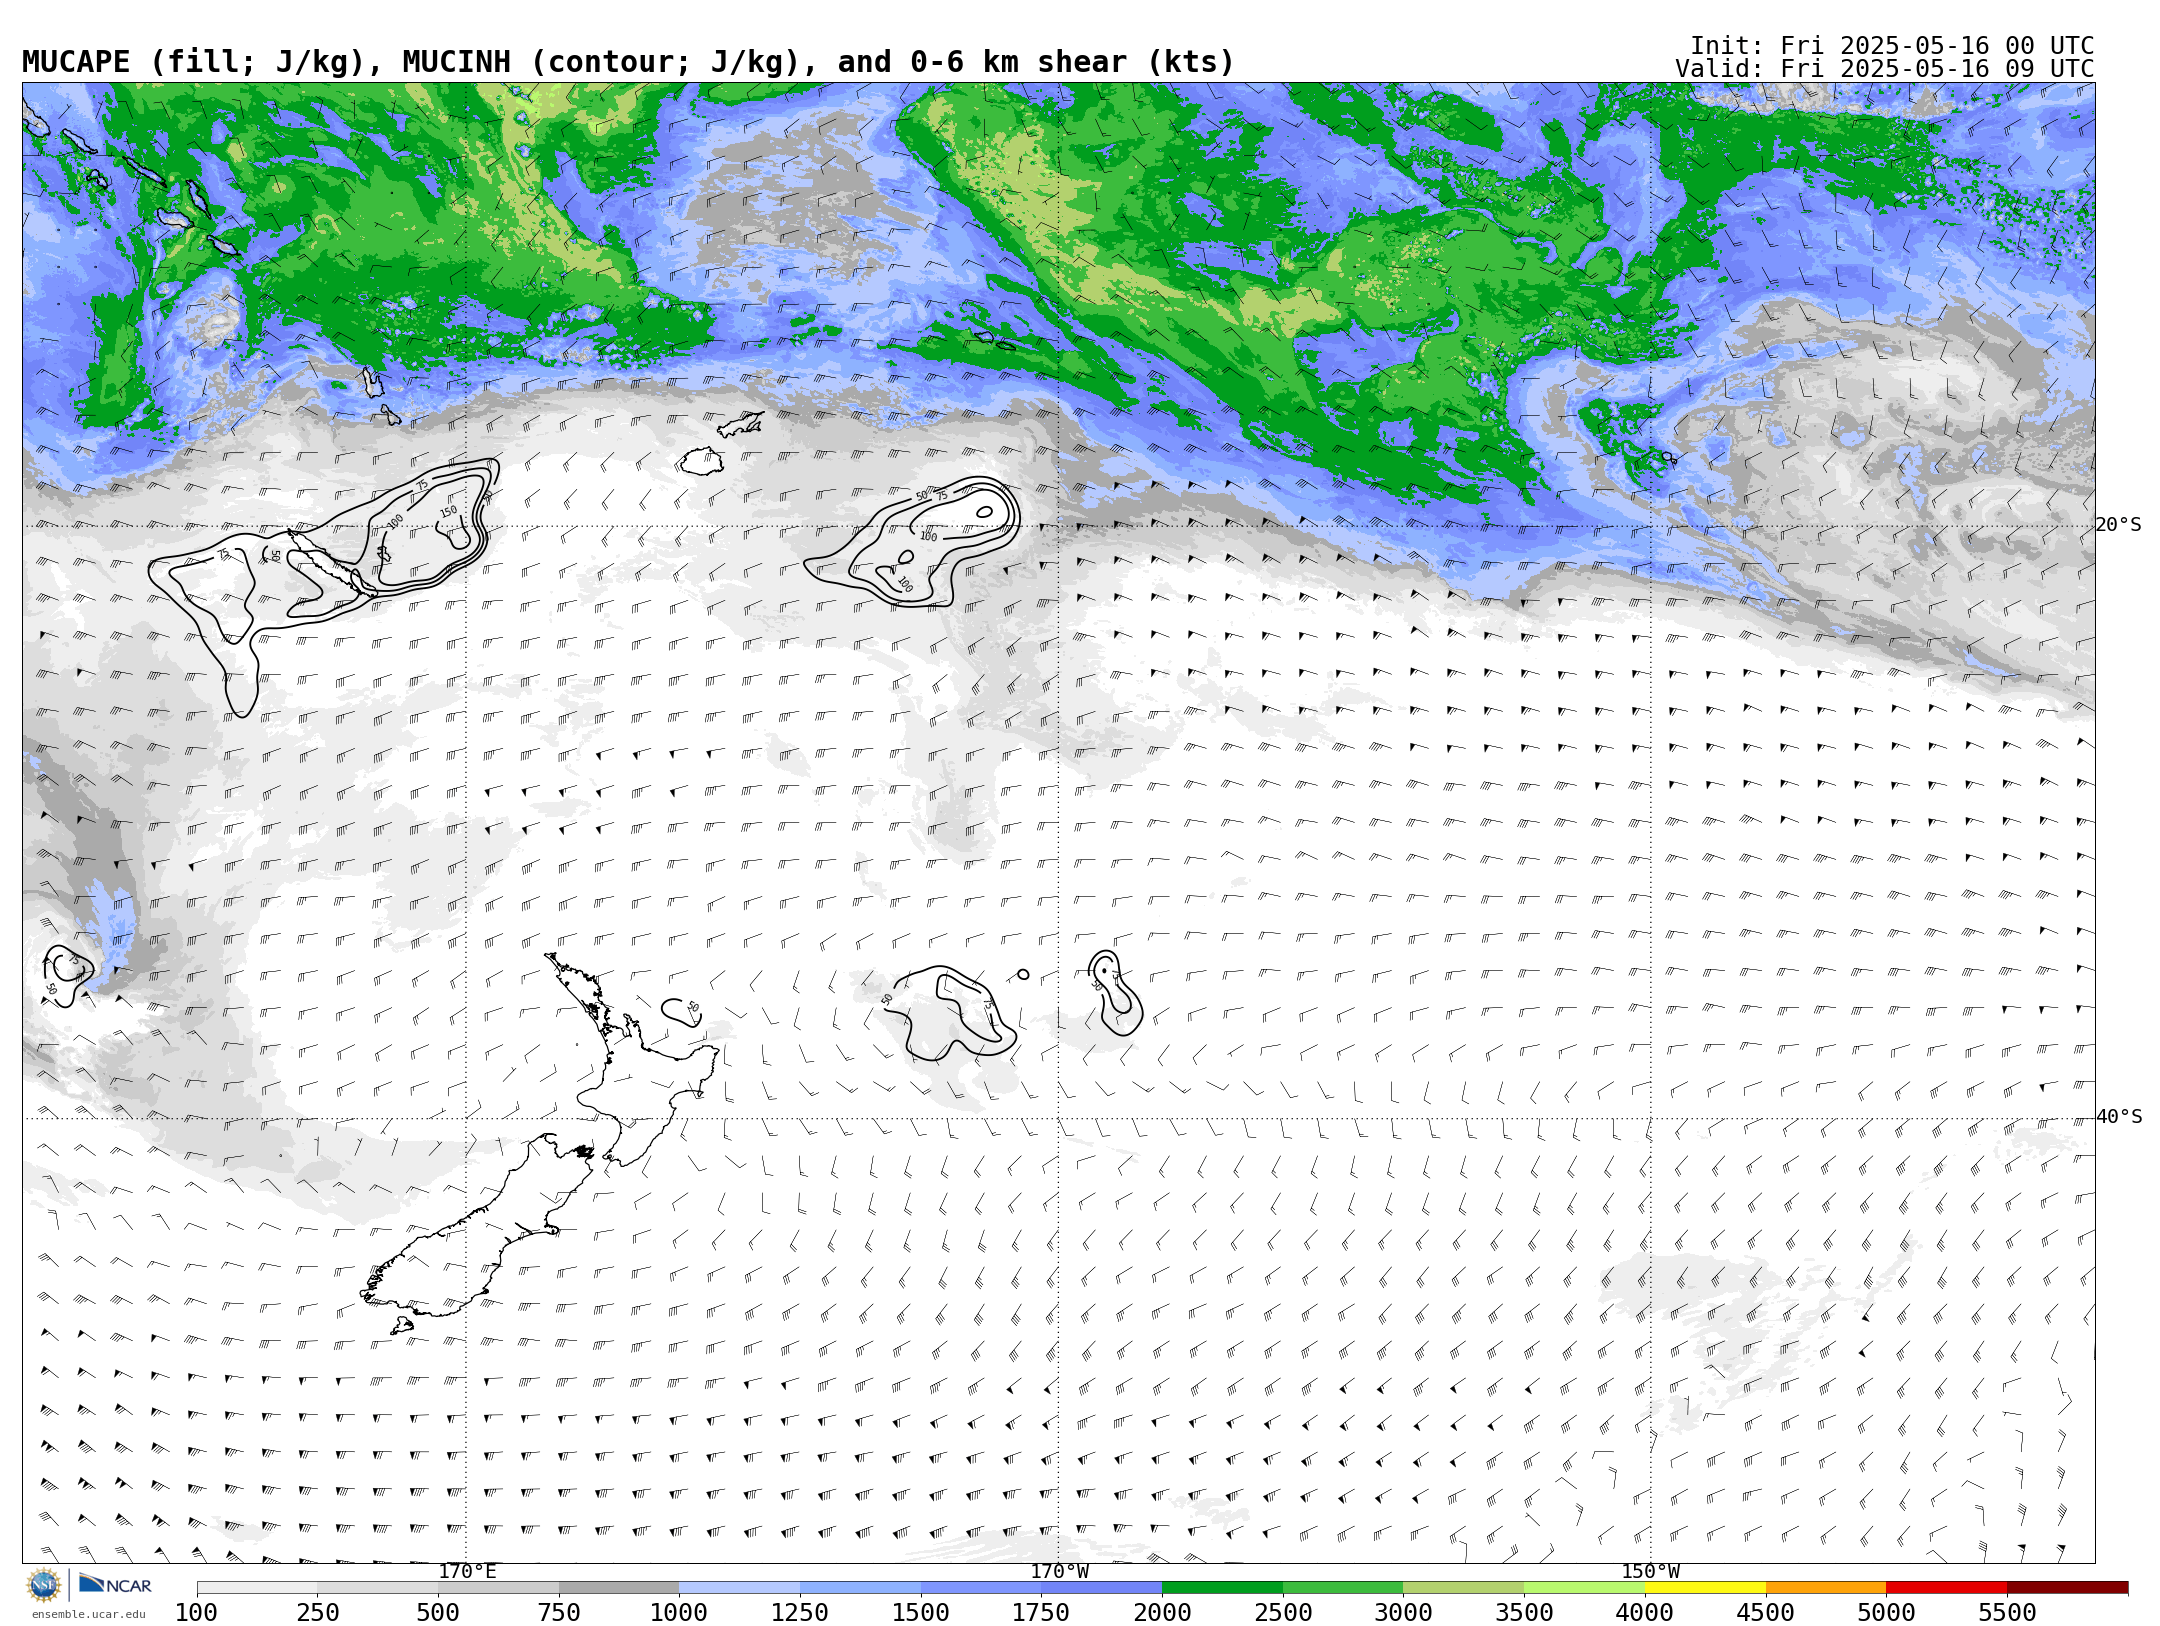Image resolution: width=2160 pixels, height=1626 pixels.
Task: Click the Valid time label
Action: click(1884, 69)
